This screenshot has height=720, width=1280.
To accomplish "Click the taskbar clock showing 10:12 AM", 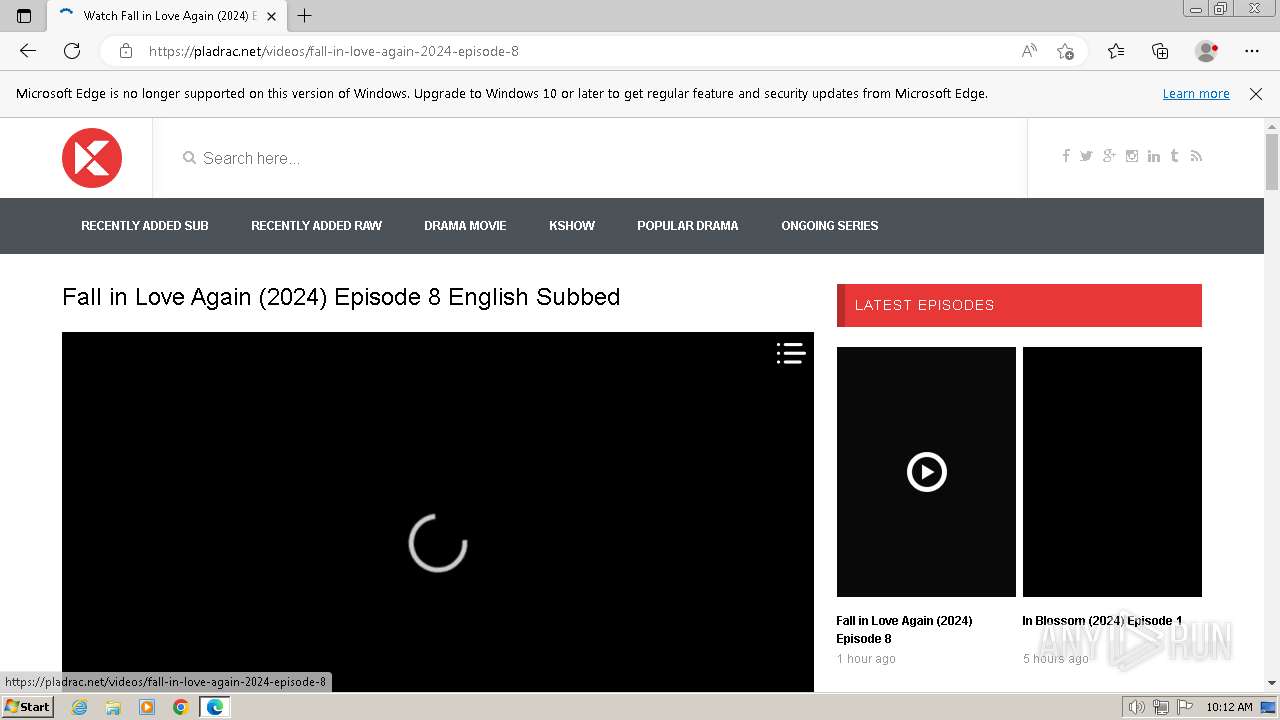I will click(1229, 707).
